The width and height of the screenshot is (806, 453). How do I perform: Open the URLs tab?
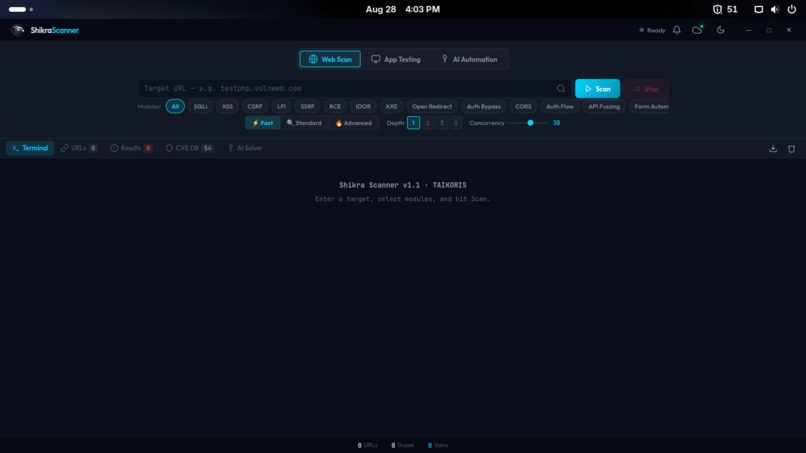tap(79, 148)
